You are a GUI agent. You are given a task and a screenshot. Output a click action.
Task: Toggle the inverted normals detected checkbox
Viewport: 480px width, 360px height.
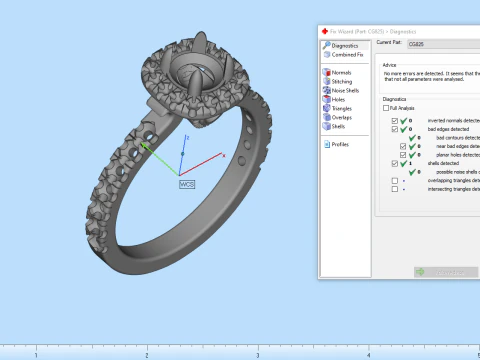pos(395,121)
